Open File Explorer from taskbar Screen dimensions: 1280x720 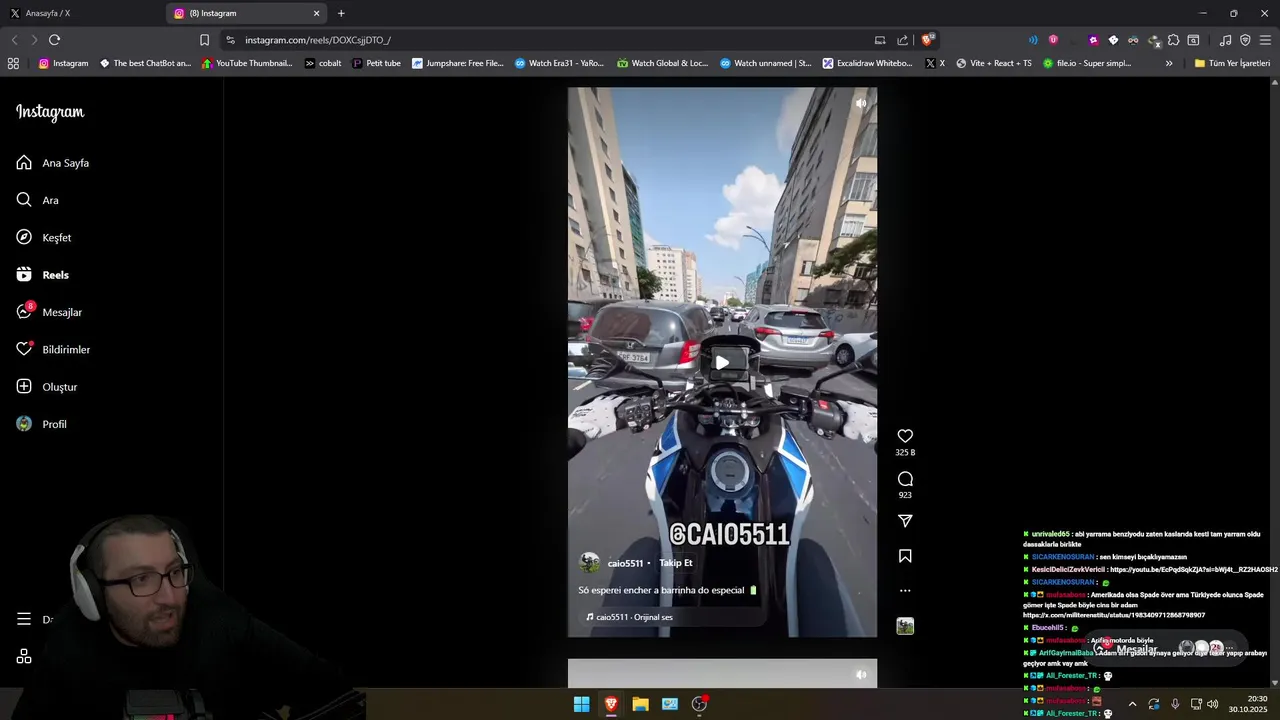pyautogui.click(x=640, y=704)
